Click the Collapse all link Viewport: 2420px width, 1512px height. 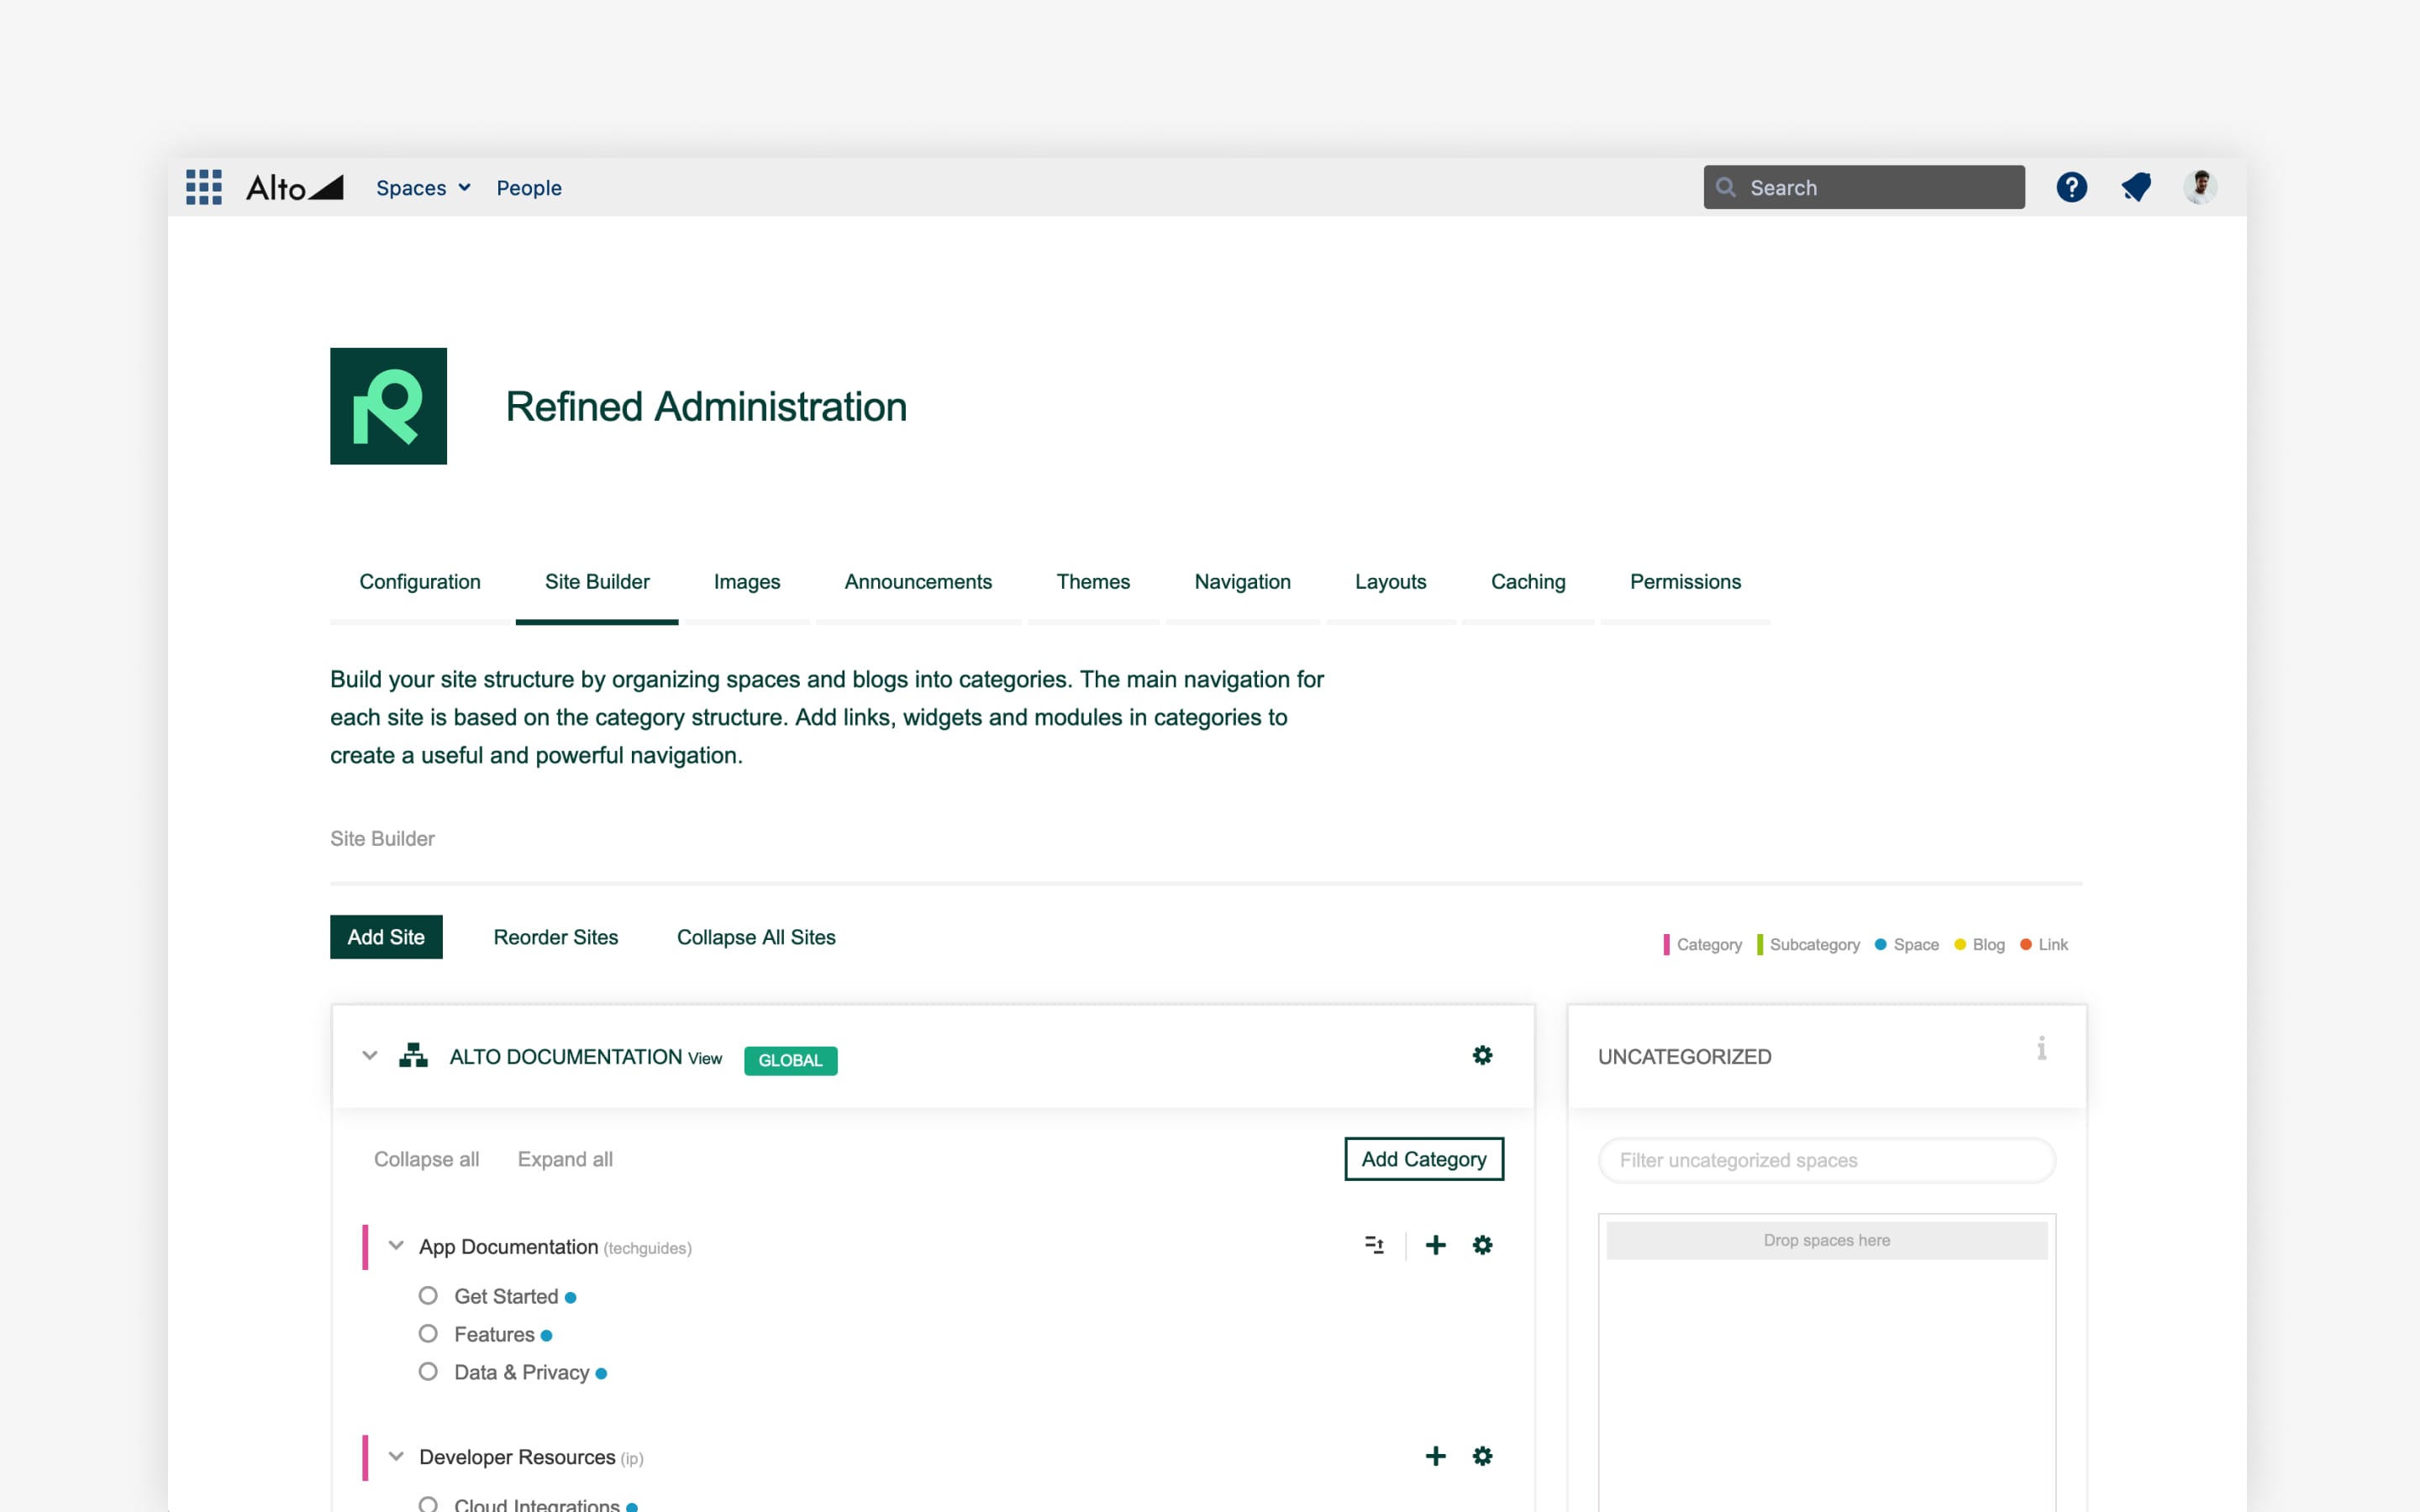pos(426,1159)
